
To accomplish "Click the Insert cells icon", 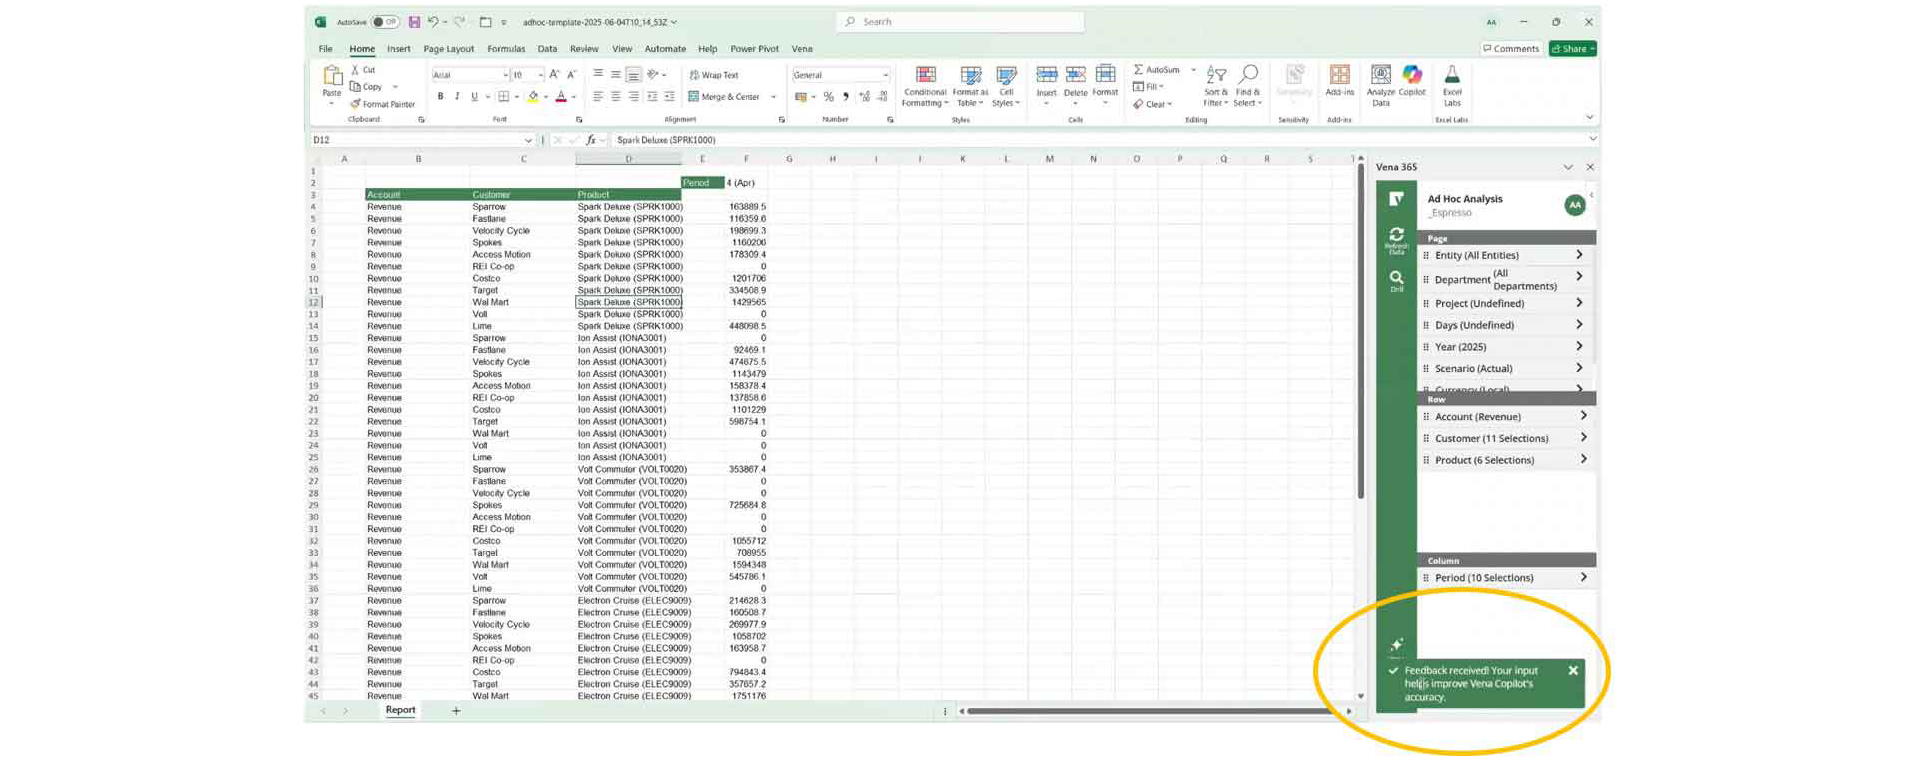I will [1046, 76].
